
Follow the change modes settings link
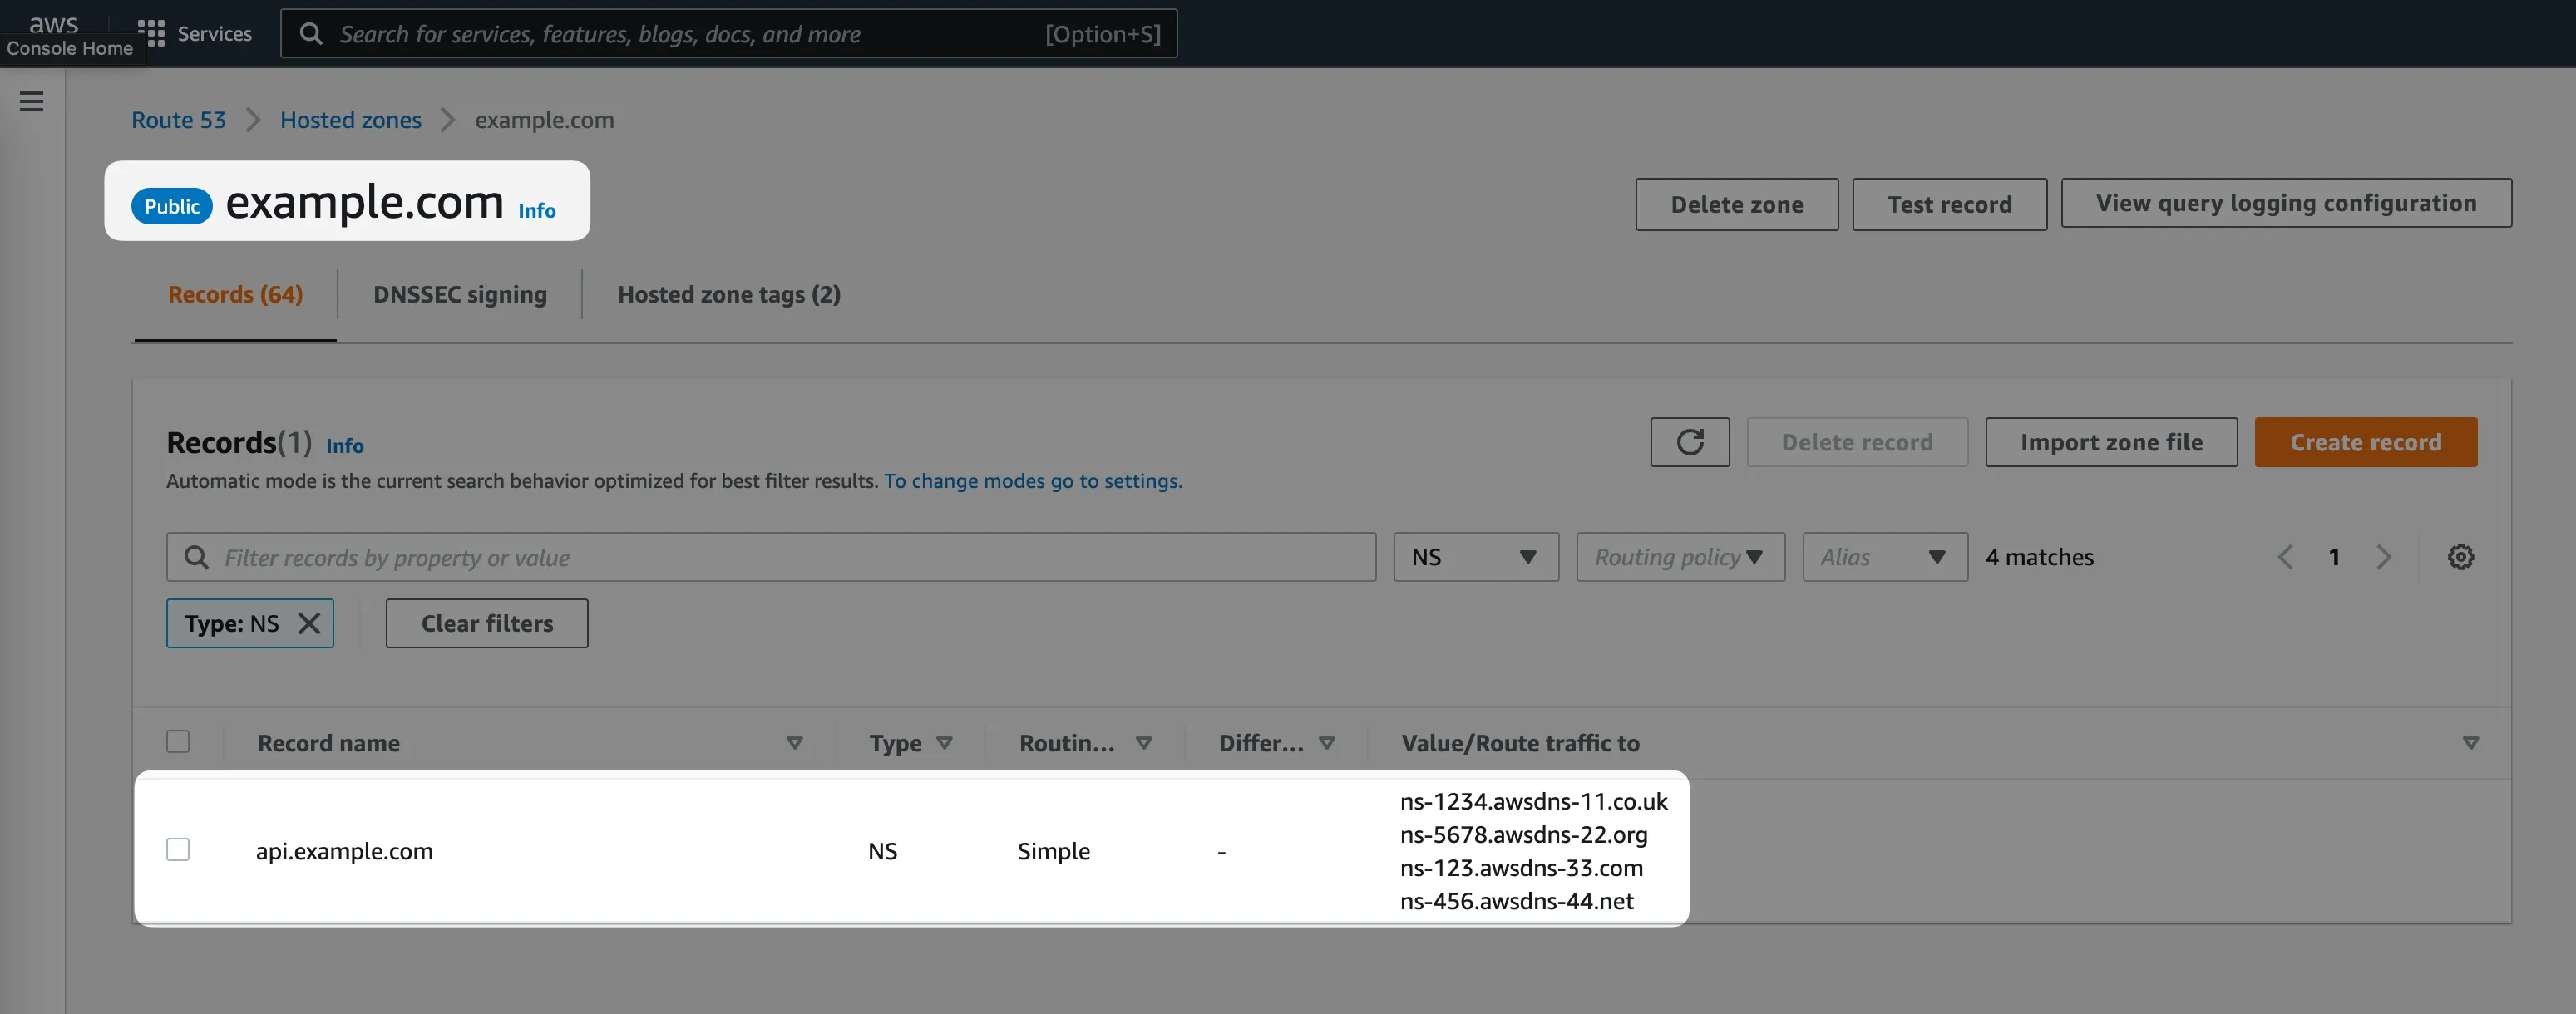coord(1032,481)
